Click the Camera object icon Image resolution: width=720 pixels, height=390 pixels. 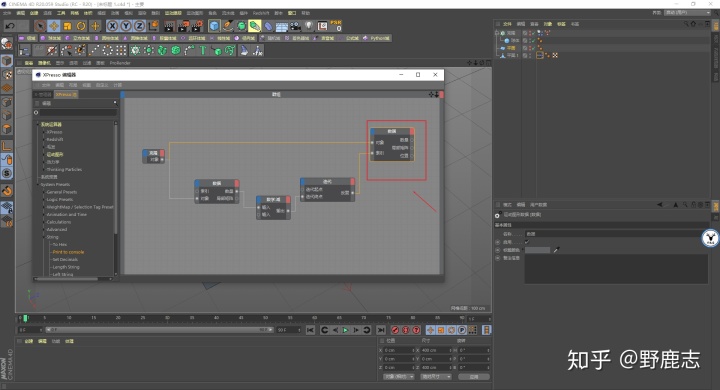[295, 26]
